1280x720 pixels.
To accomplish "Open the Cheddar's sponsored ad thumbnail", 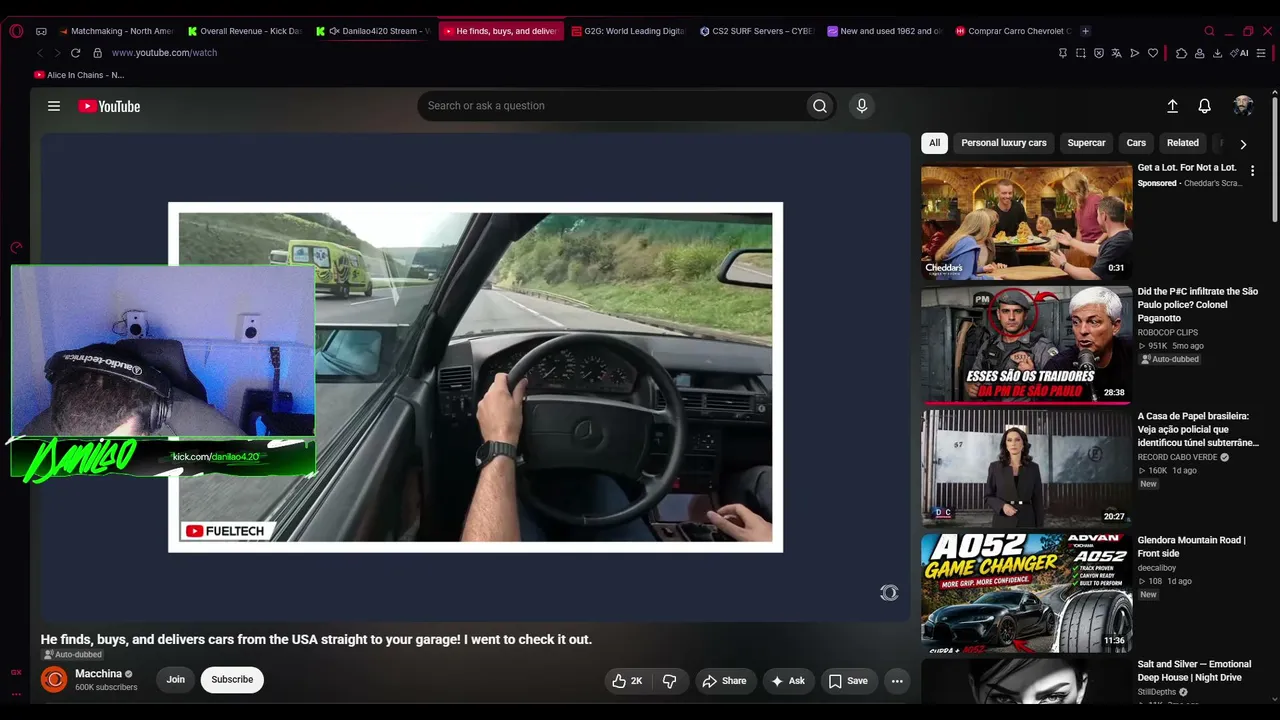I will click(x=1026, y=222).
